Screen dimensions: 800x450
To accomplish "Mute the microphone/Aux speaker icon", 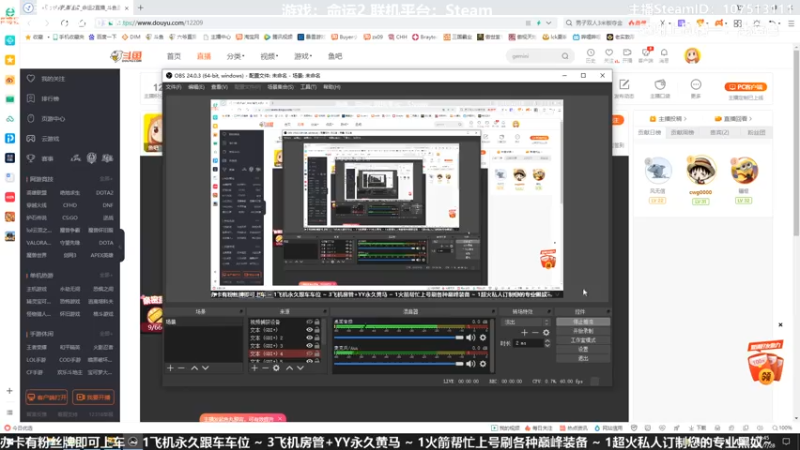I will pyautogui.click(x=470, y=364).
